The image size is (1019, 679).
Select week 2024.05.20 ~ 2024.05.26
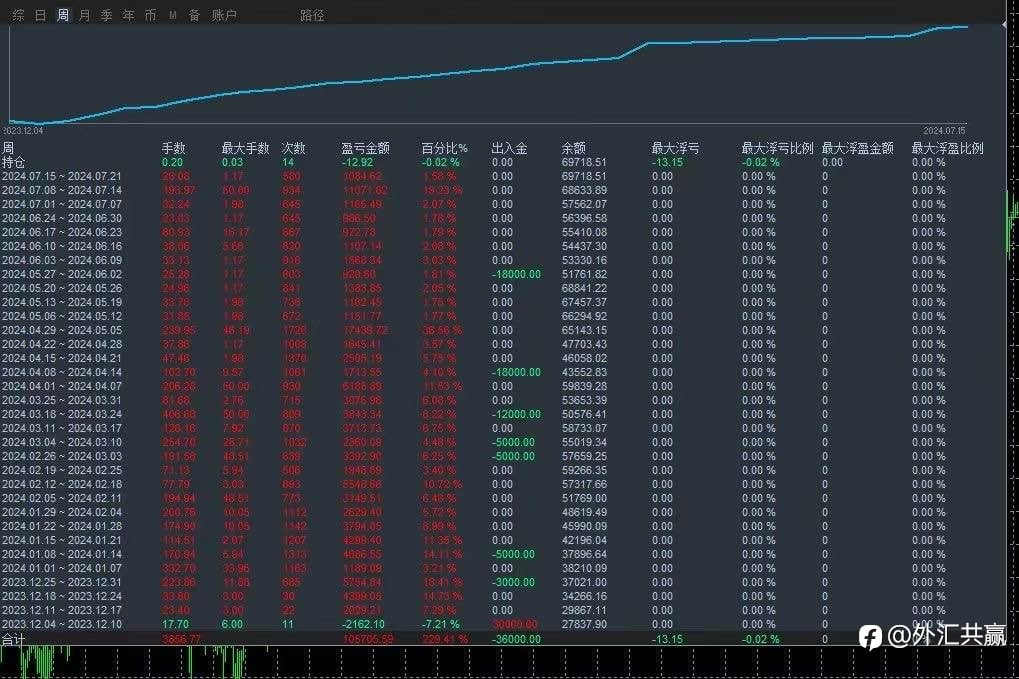pos(61,288)
